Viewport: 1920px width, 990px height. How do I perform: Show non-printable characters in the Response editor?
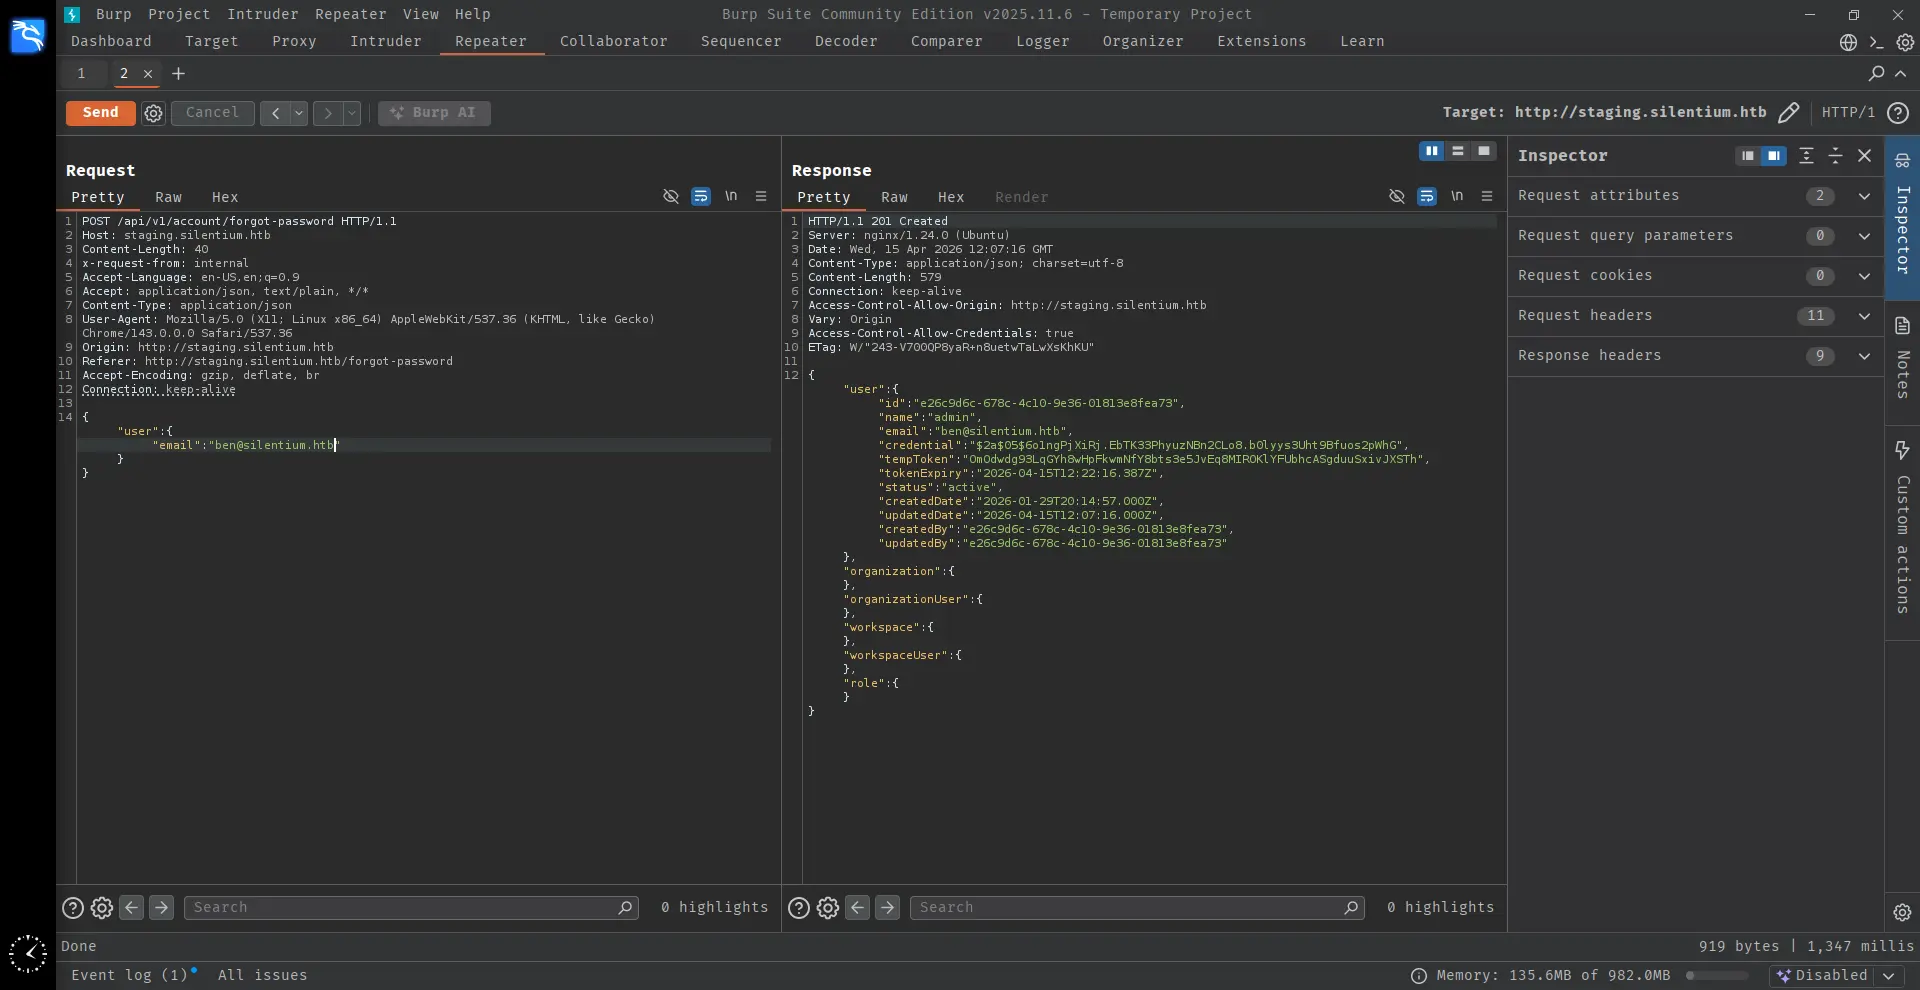point(1457,197)
